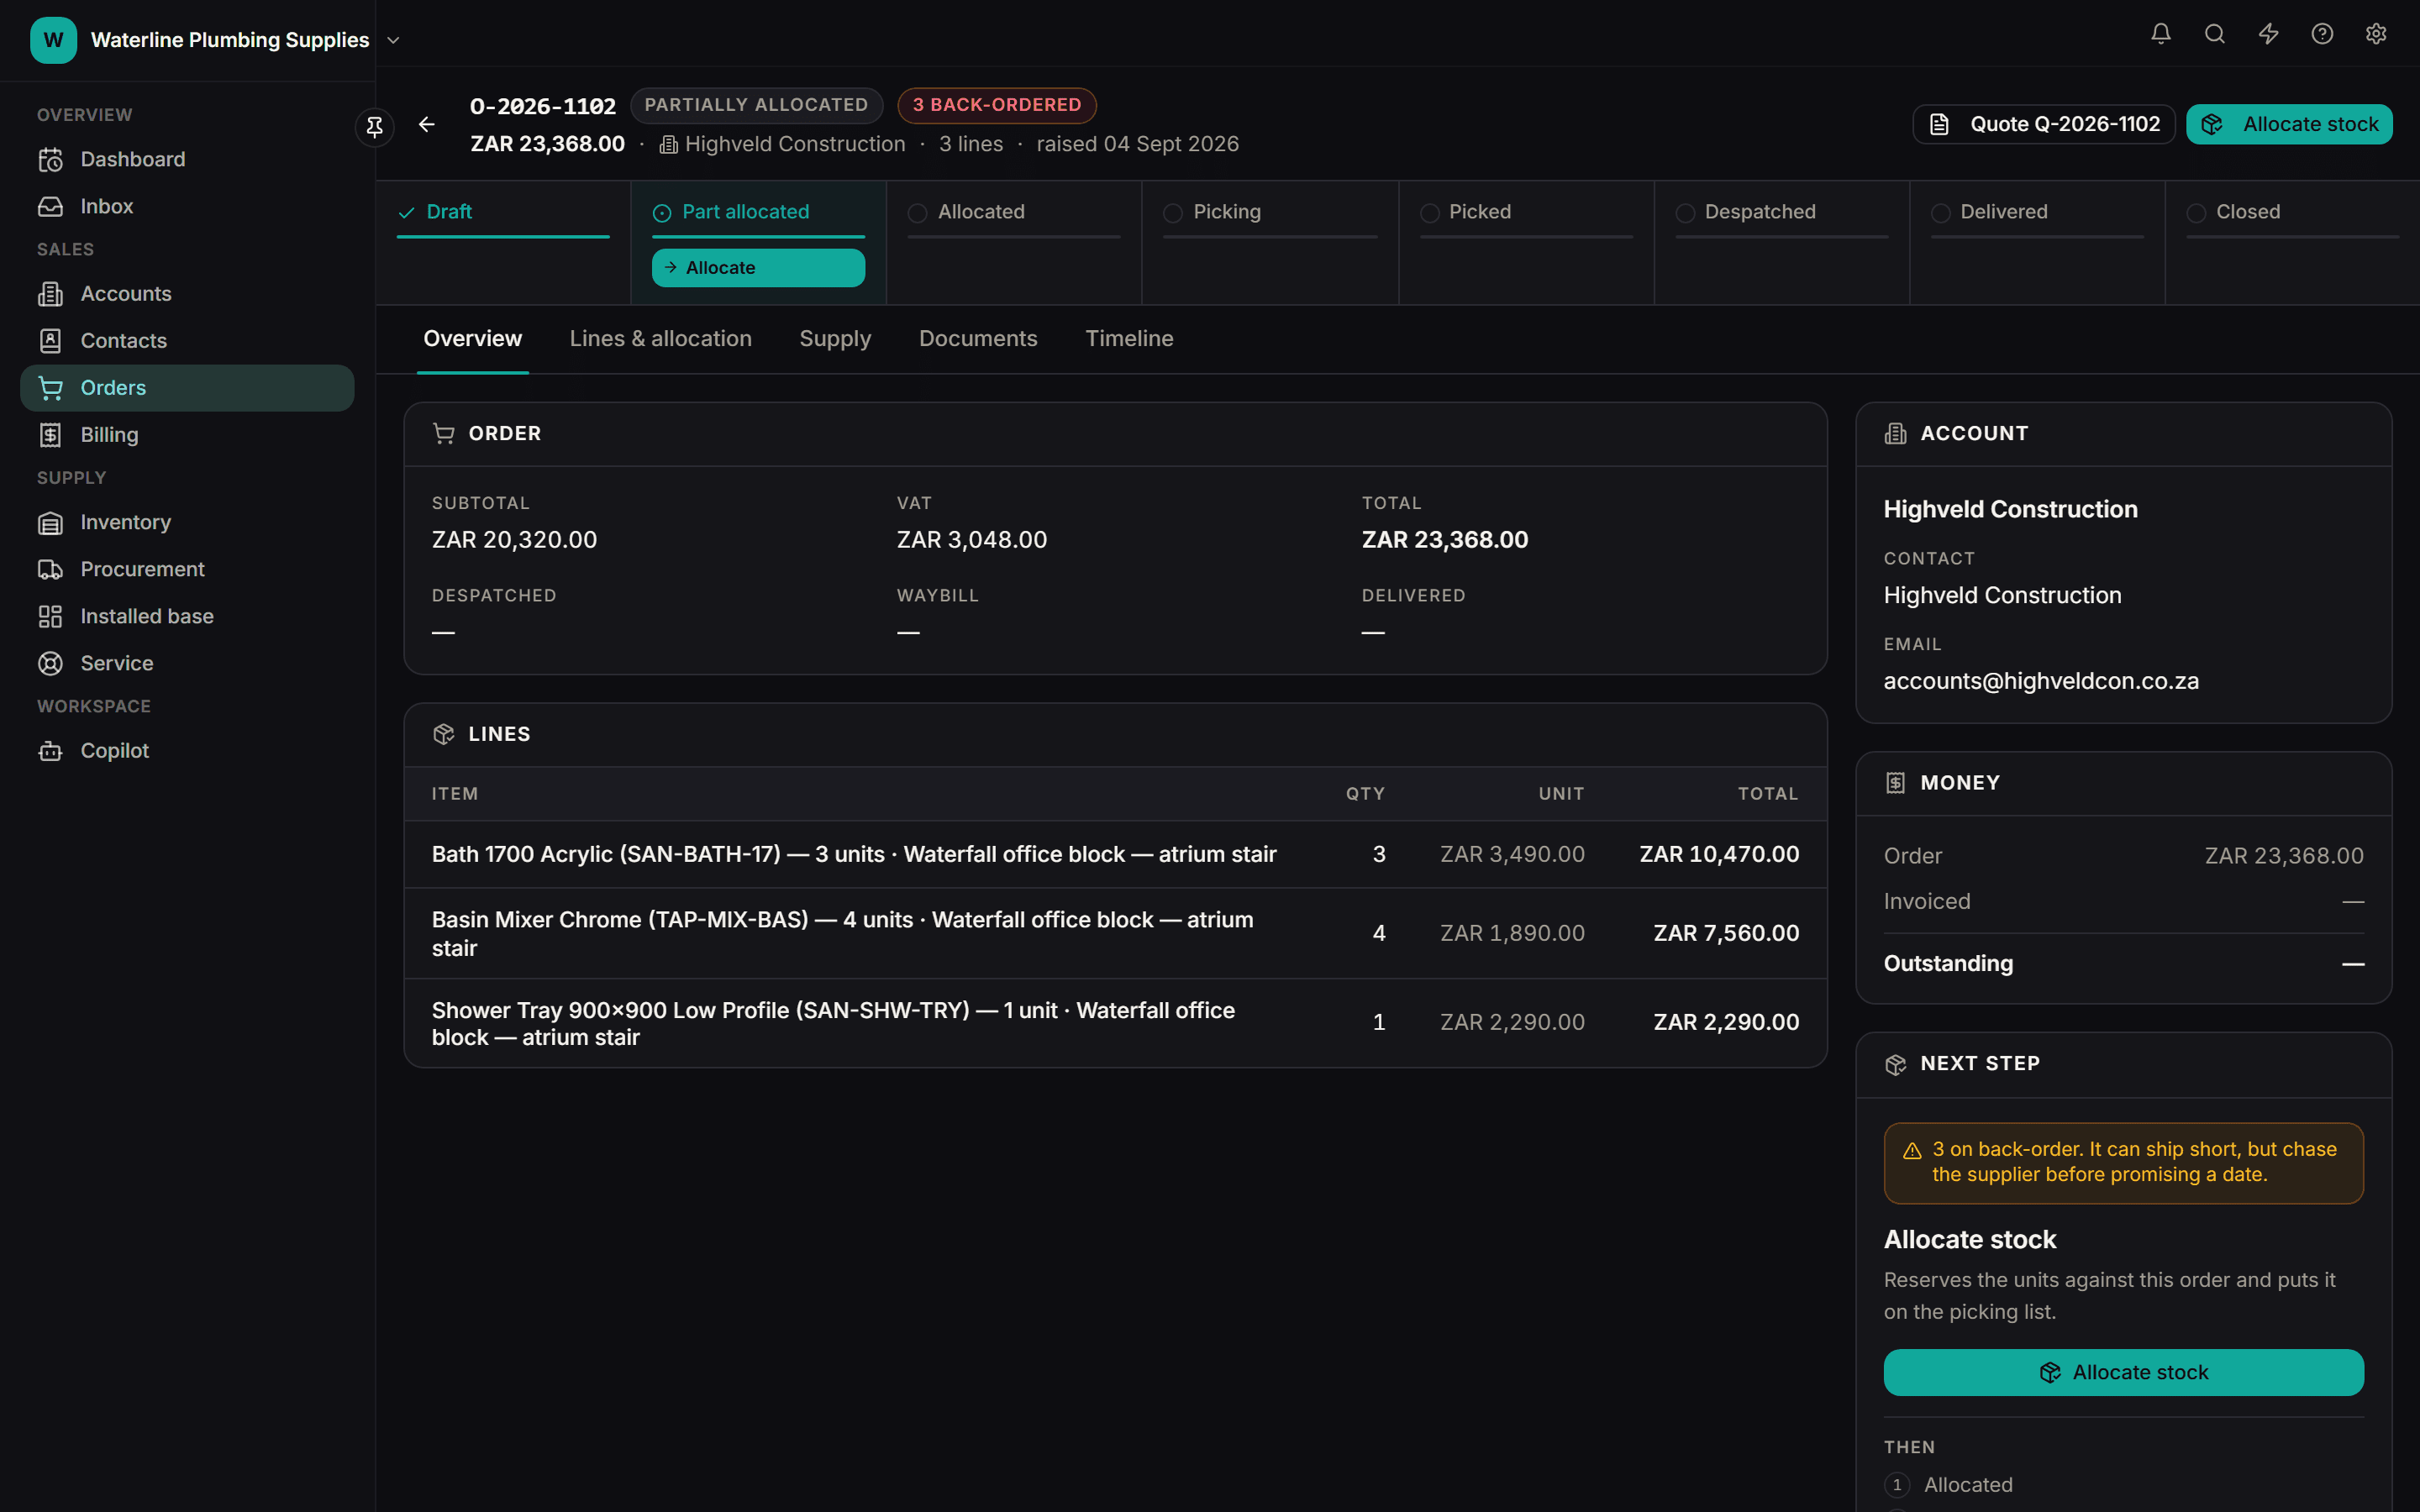Open the Timeline tab

point(1129,339)
